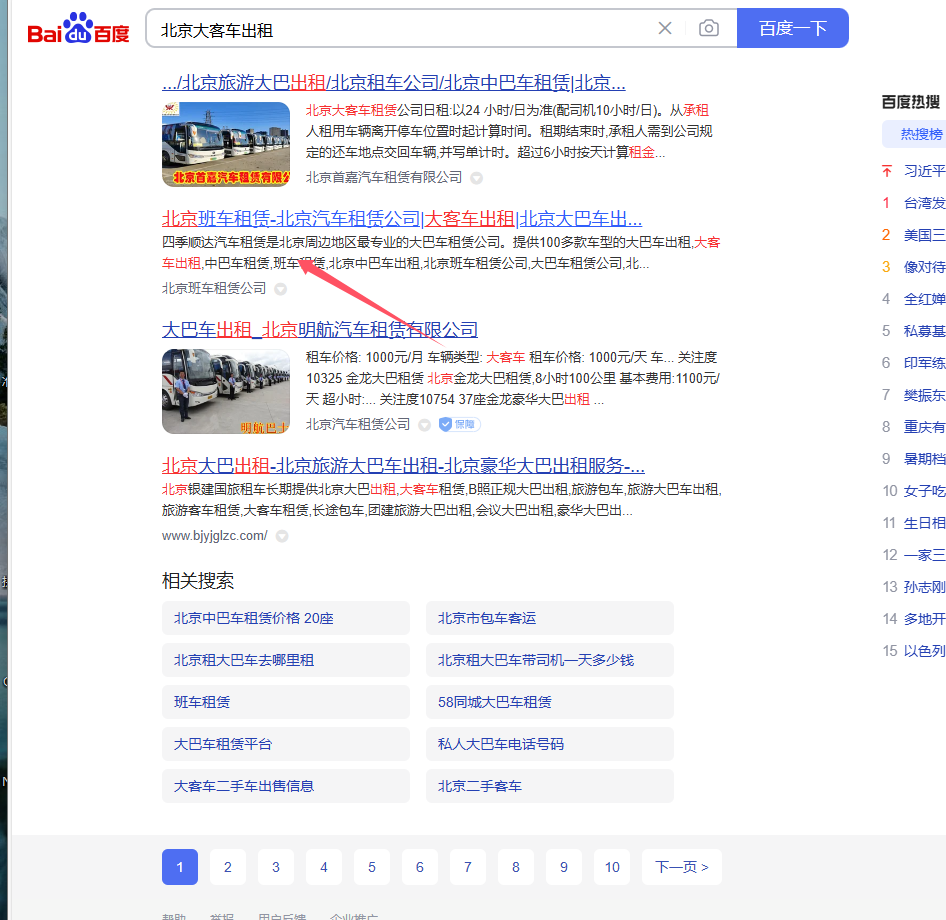Open hot search number 6 印军练
Screen dimensions: 946x920
(x=924, y=363)
